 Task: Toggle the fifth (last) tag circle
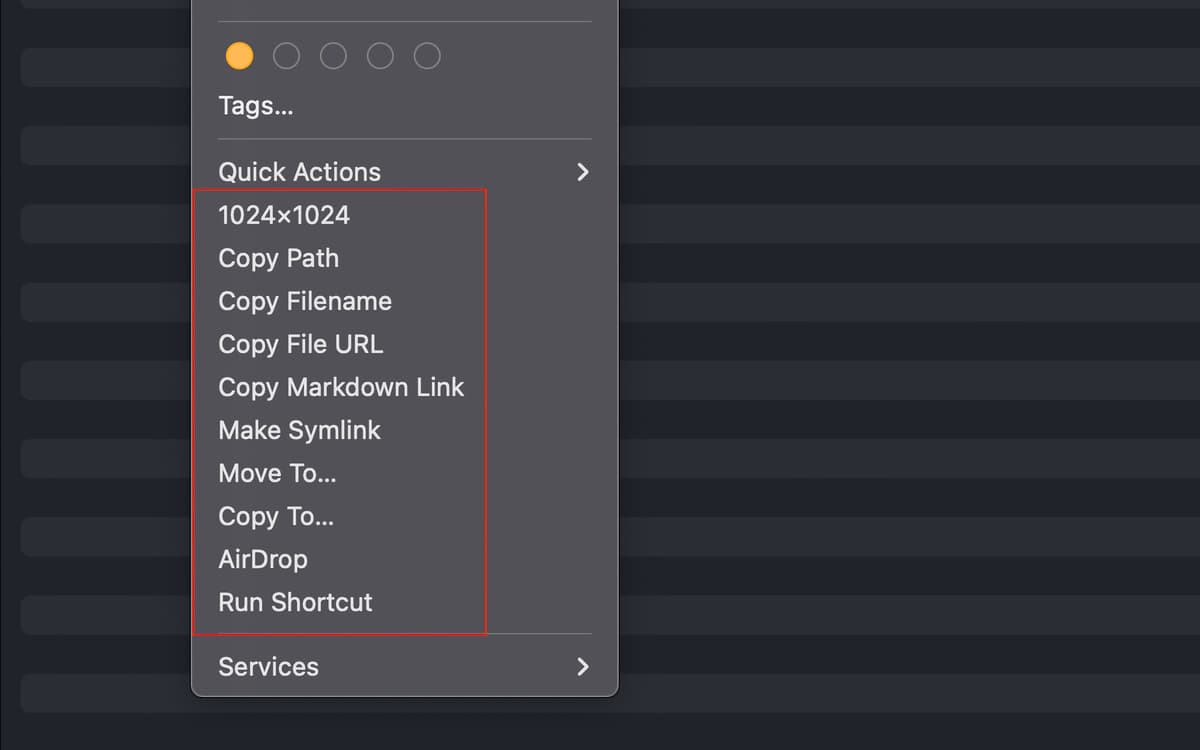pyautogui.click(x=427, y=56)
